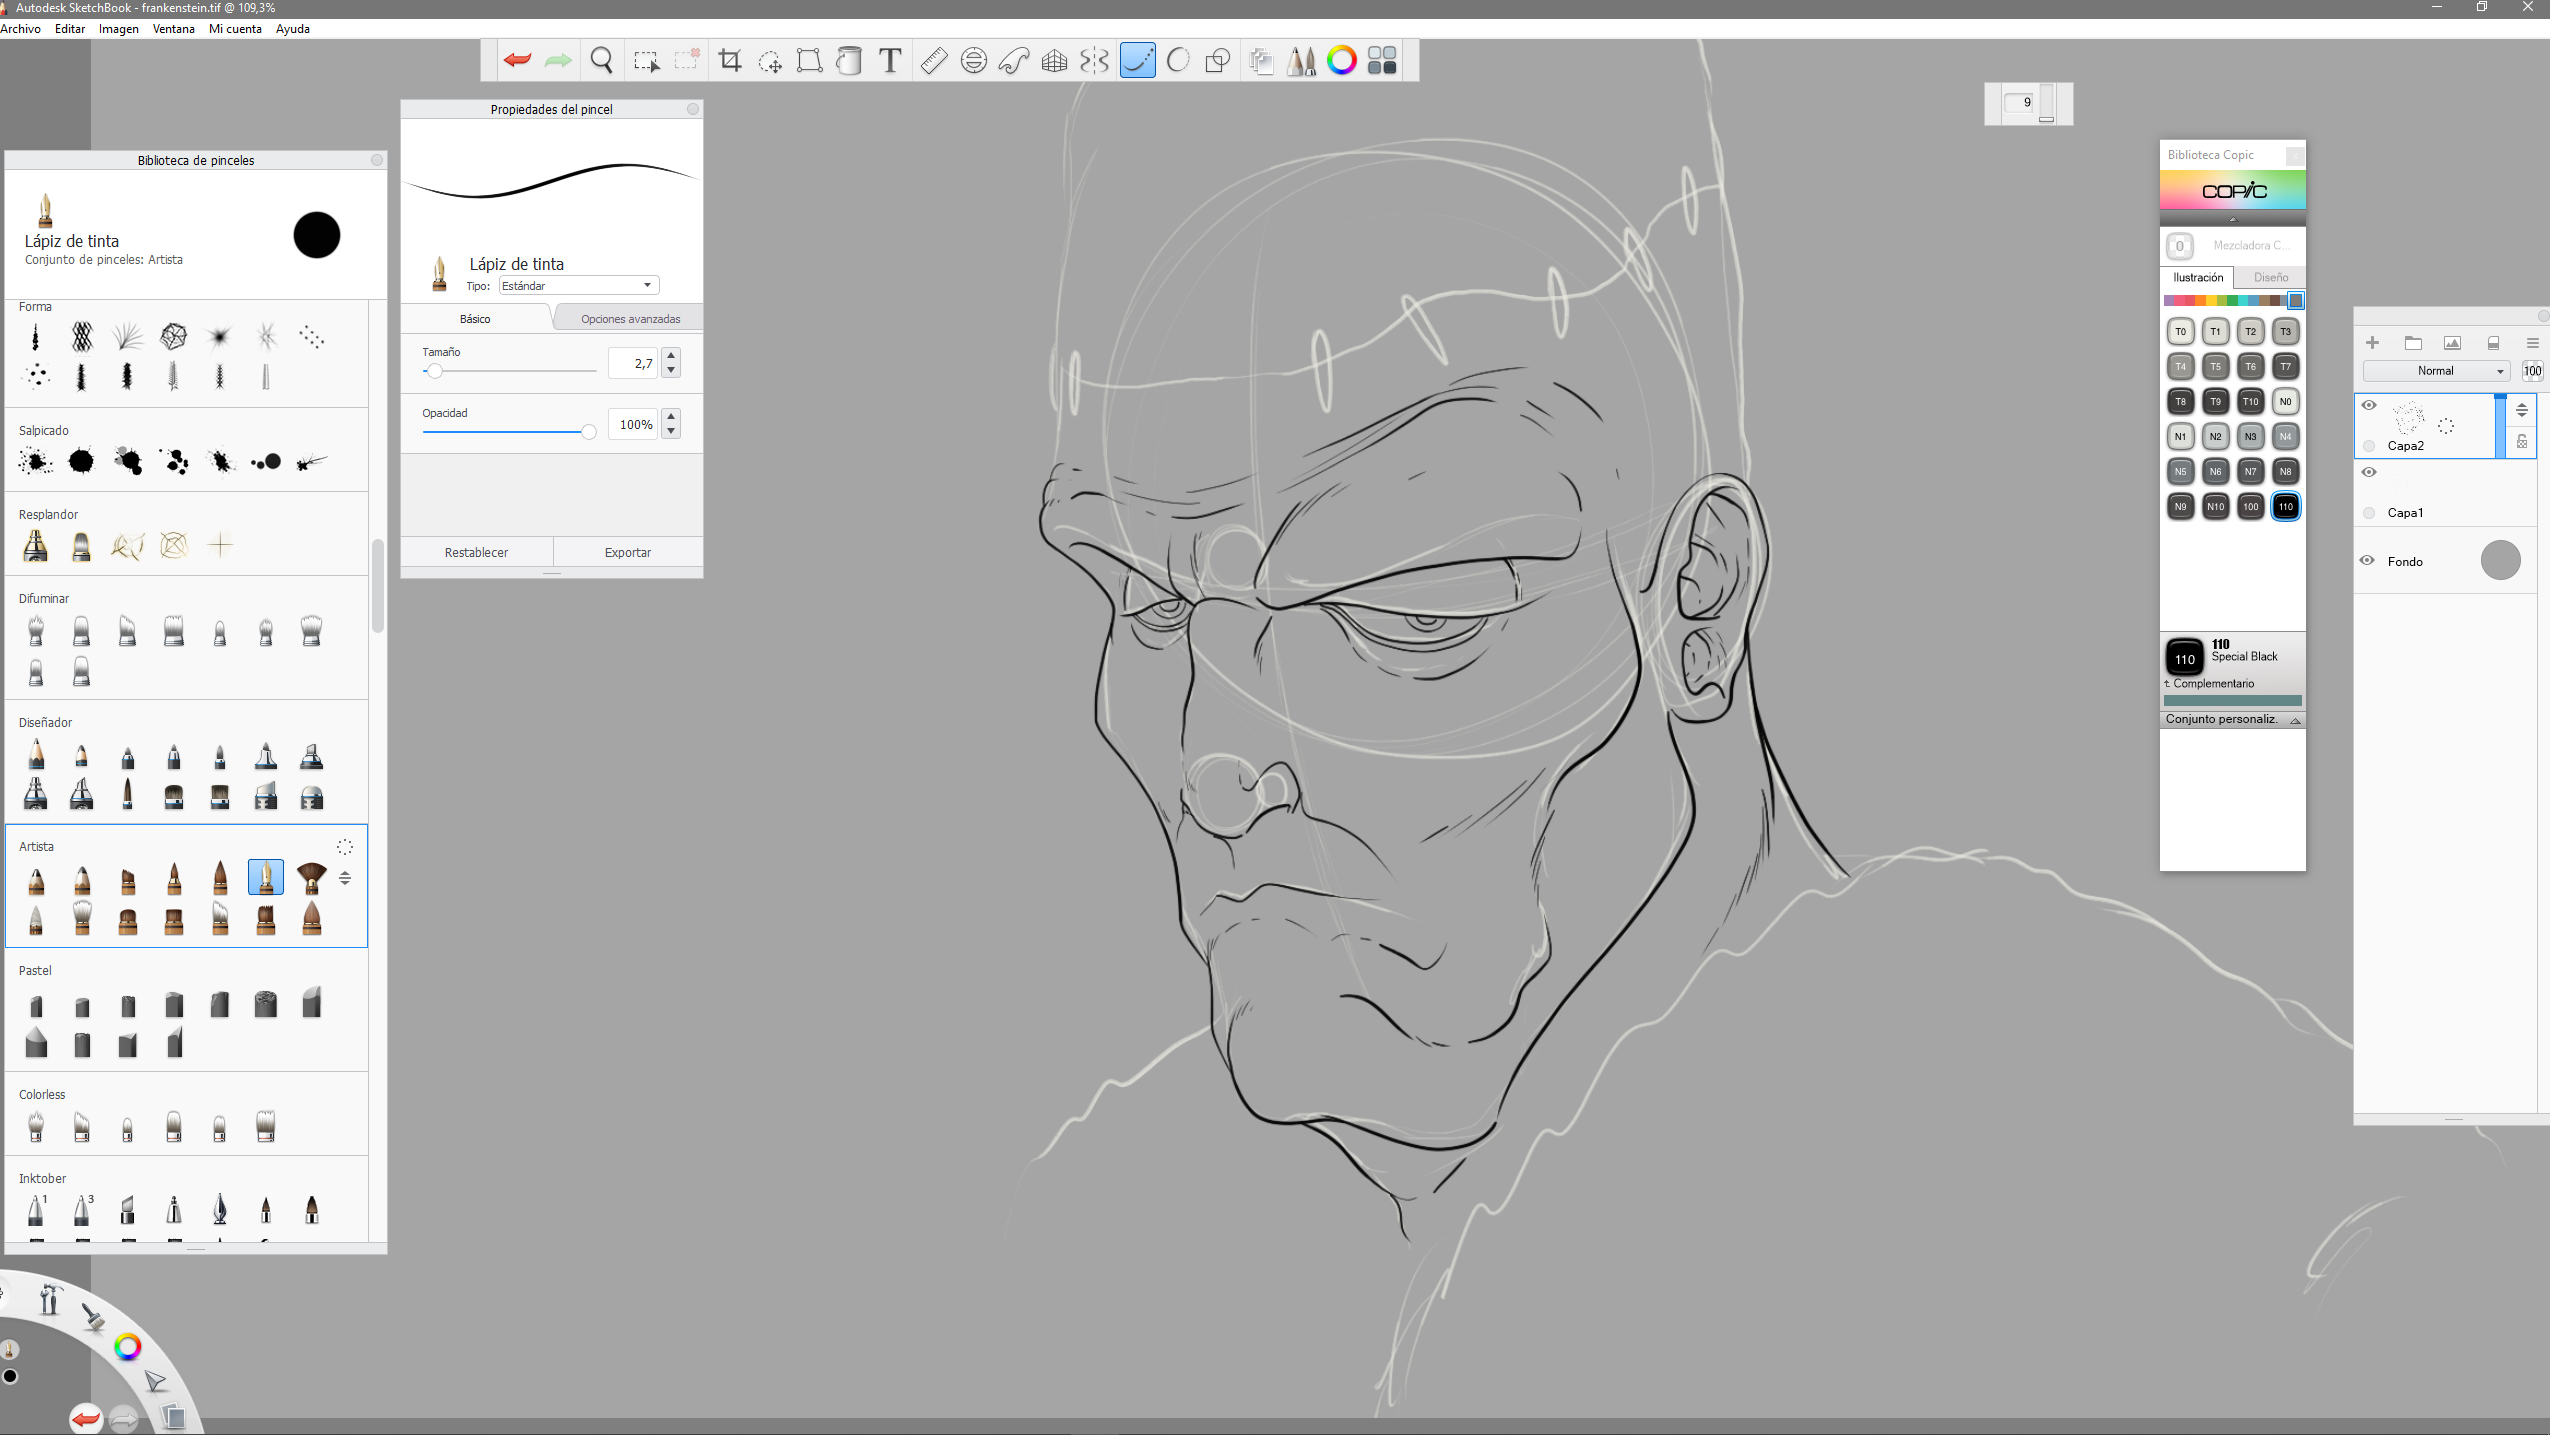Select the Flood Fill bucket tool
This screenshot has height=1435, width=2550.
(849, 60)
